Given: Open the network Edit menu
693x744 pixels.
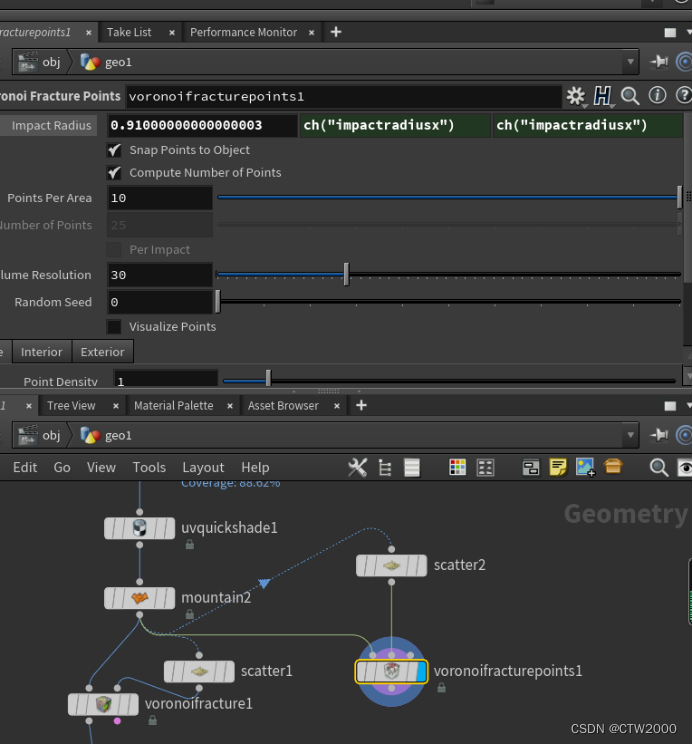Looking at the screenshot, I should coord(25,467).
